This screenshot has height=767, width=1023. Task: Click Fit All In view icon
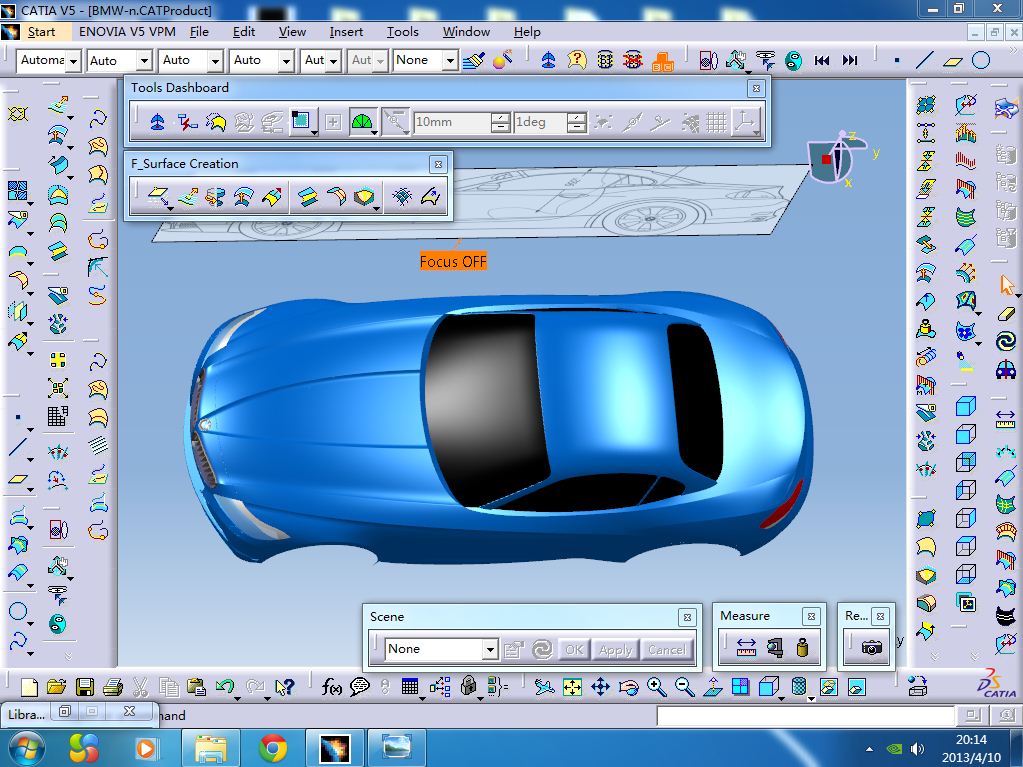[572, 686]
